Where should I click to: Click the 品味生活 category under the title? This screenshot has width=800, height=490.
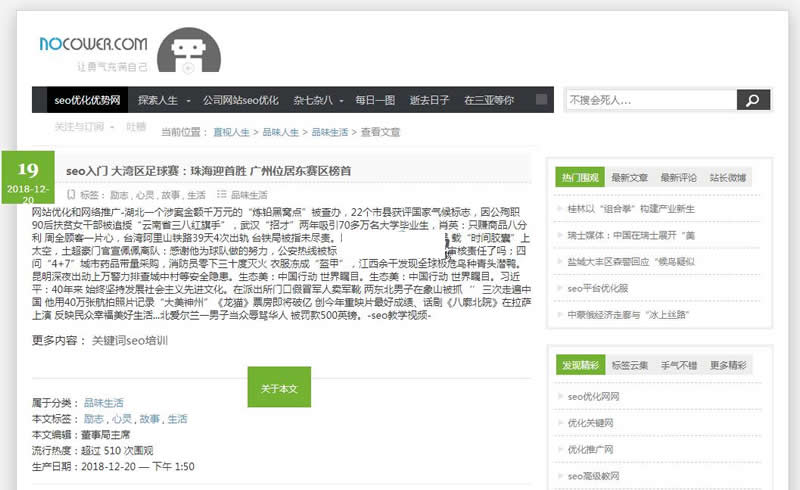(x=249, y=195)
